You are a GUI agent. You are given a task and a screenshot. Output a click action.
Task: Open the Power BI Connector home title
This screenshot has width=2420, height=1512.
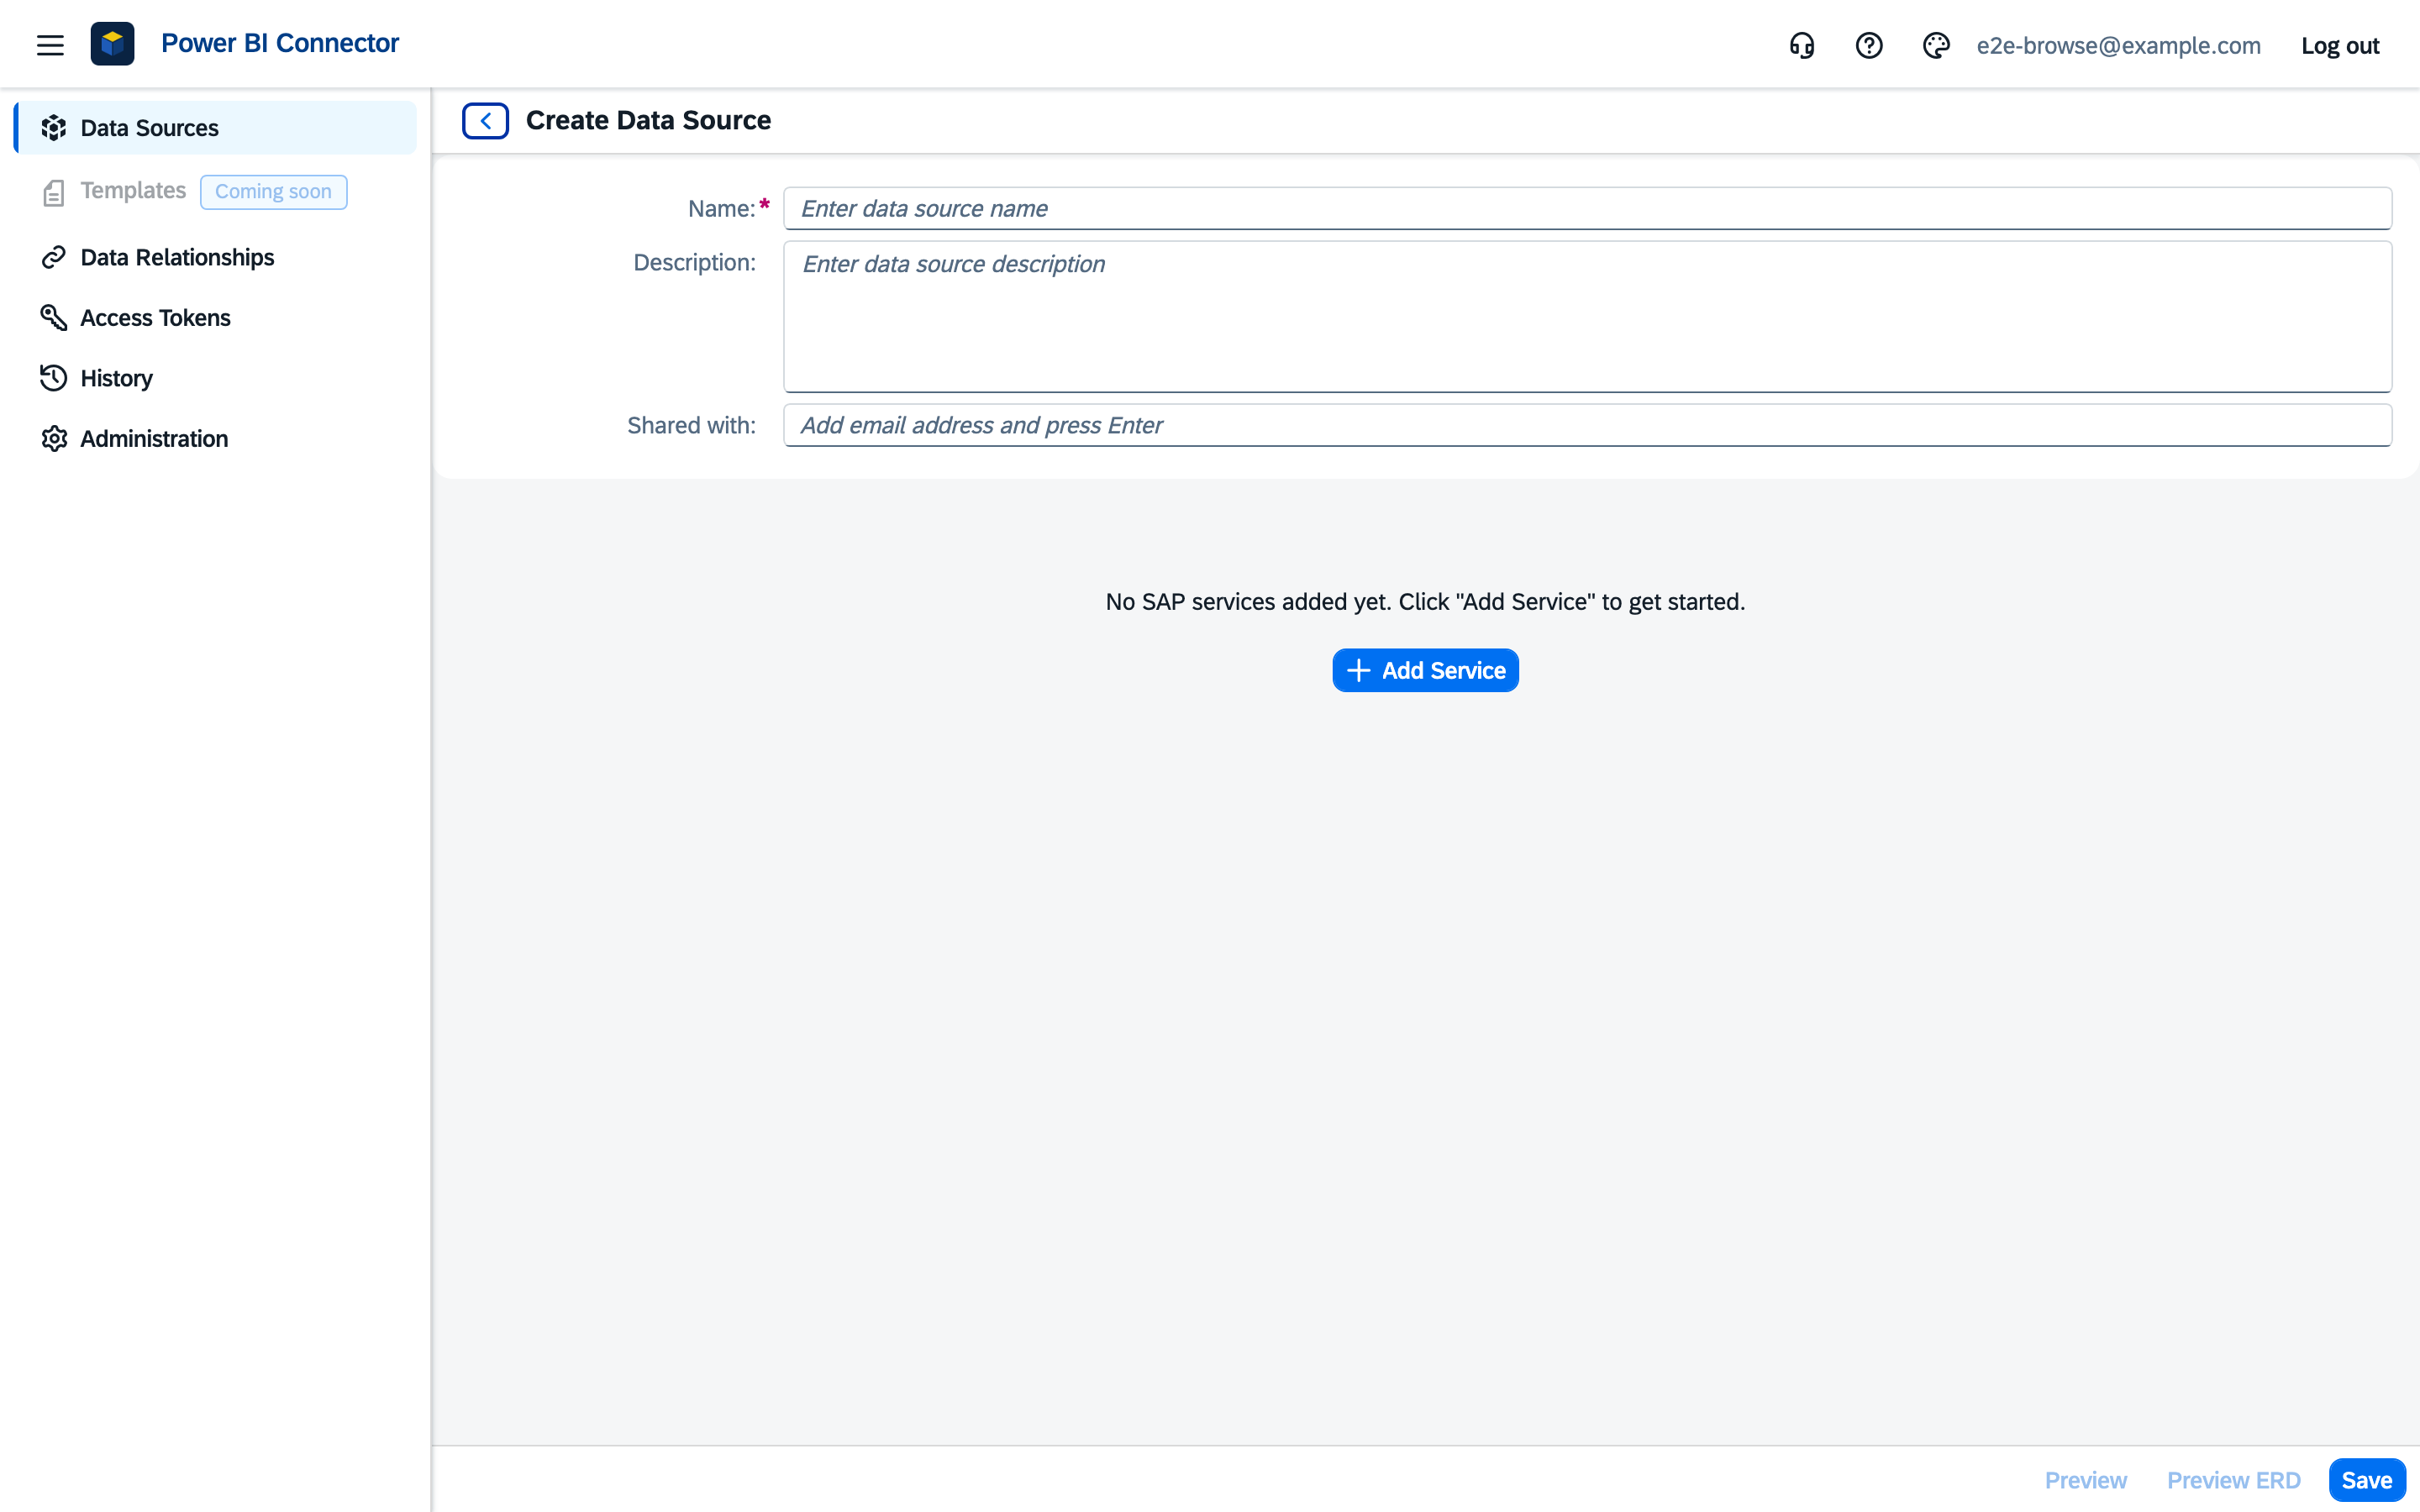point(280,43)
